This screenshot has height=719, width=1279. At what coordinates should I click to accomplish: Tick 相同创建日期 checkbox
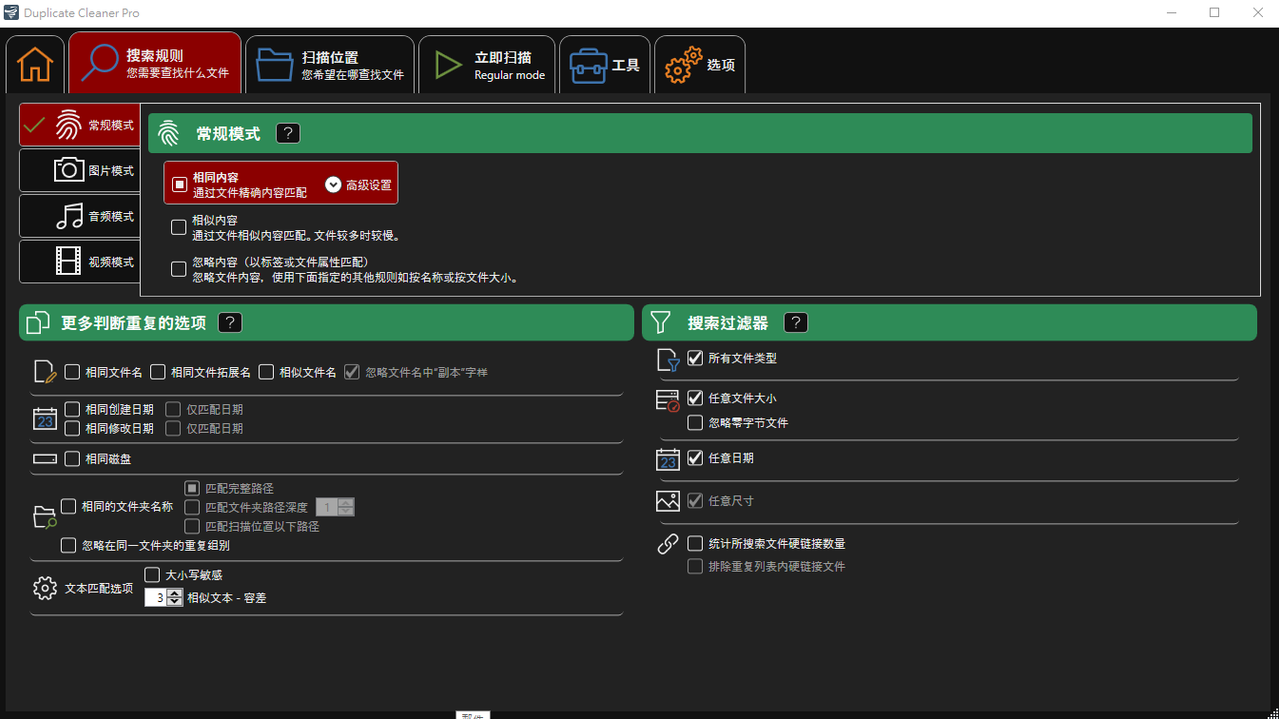click(72, 409)
